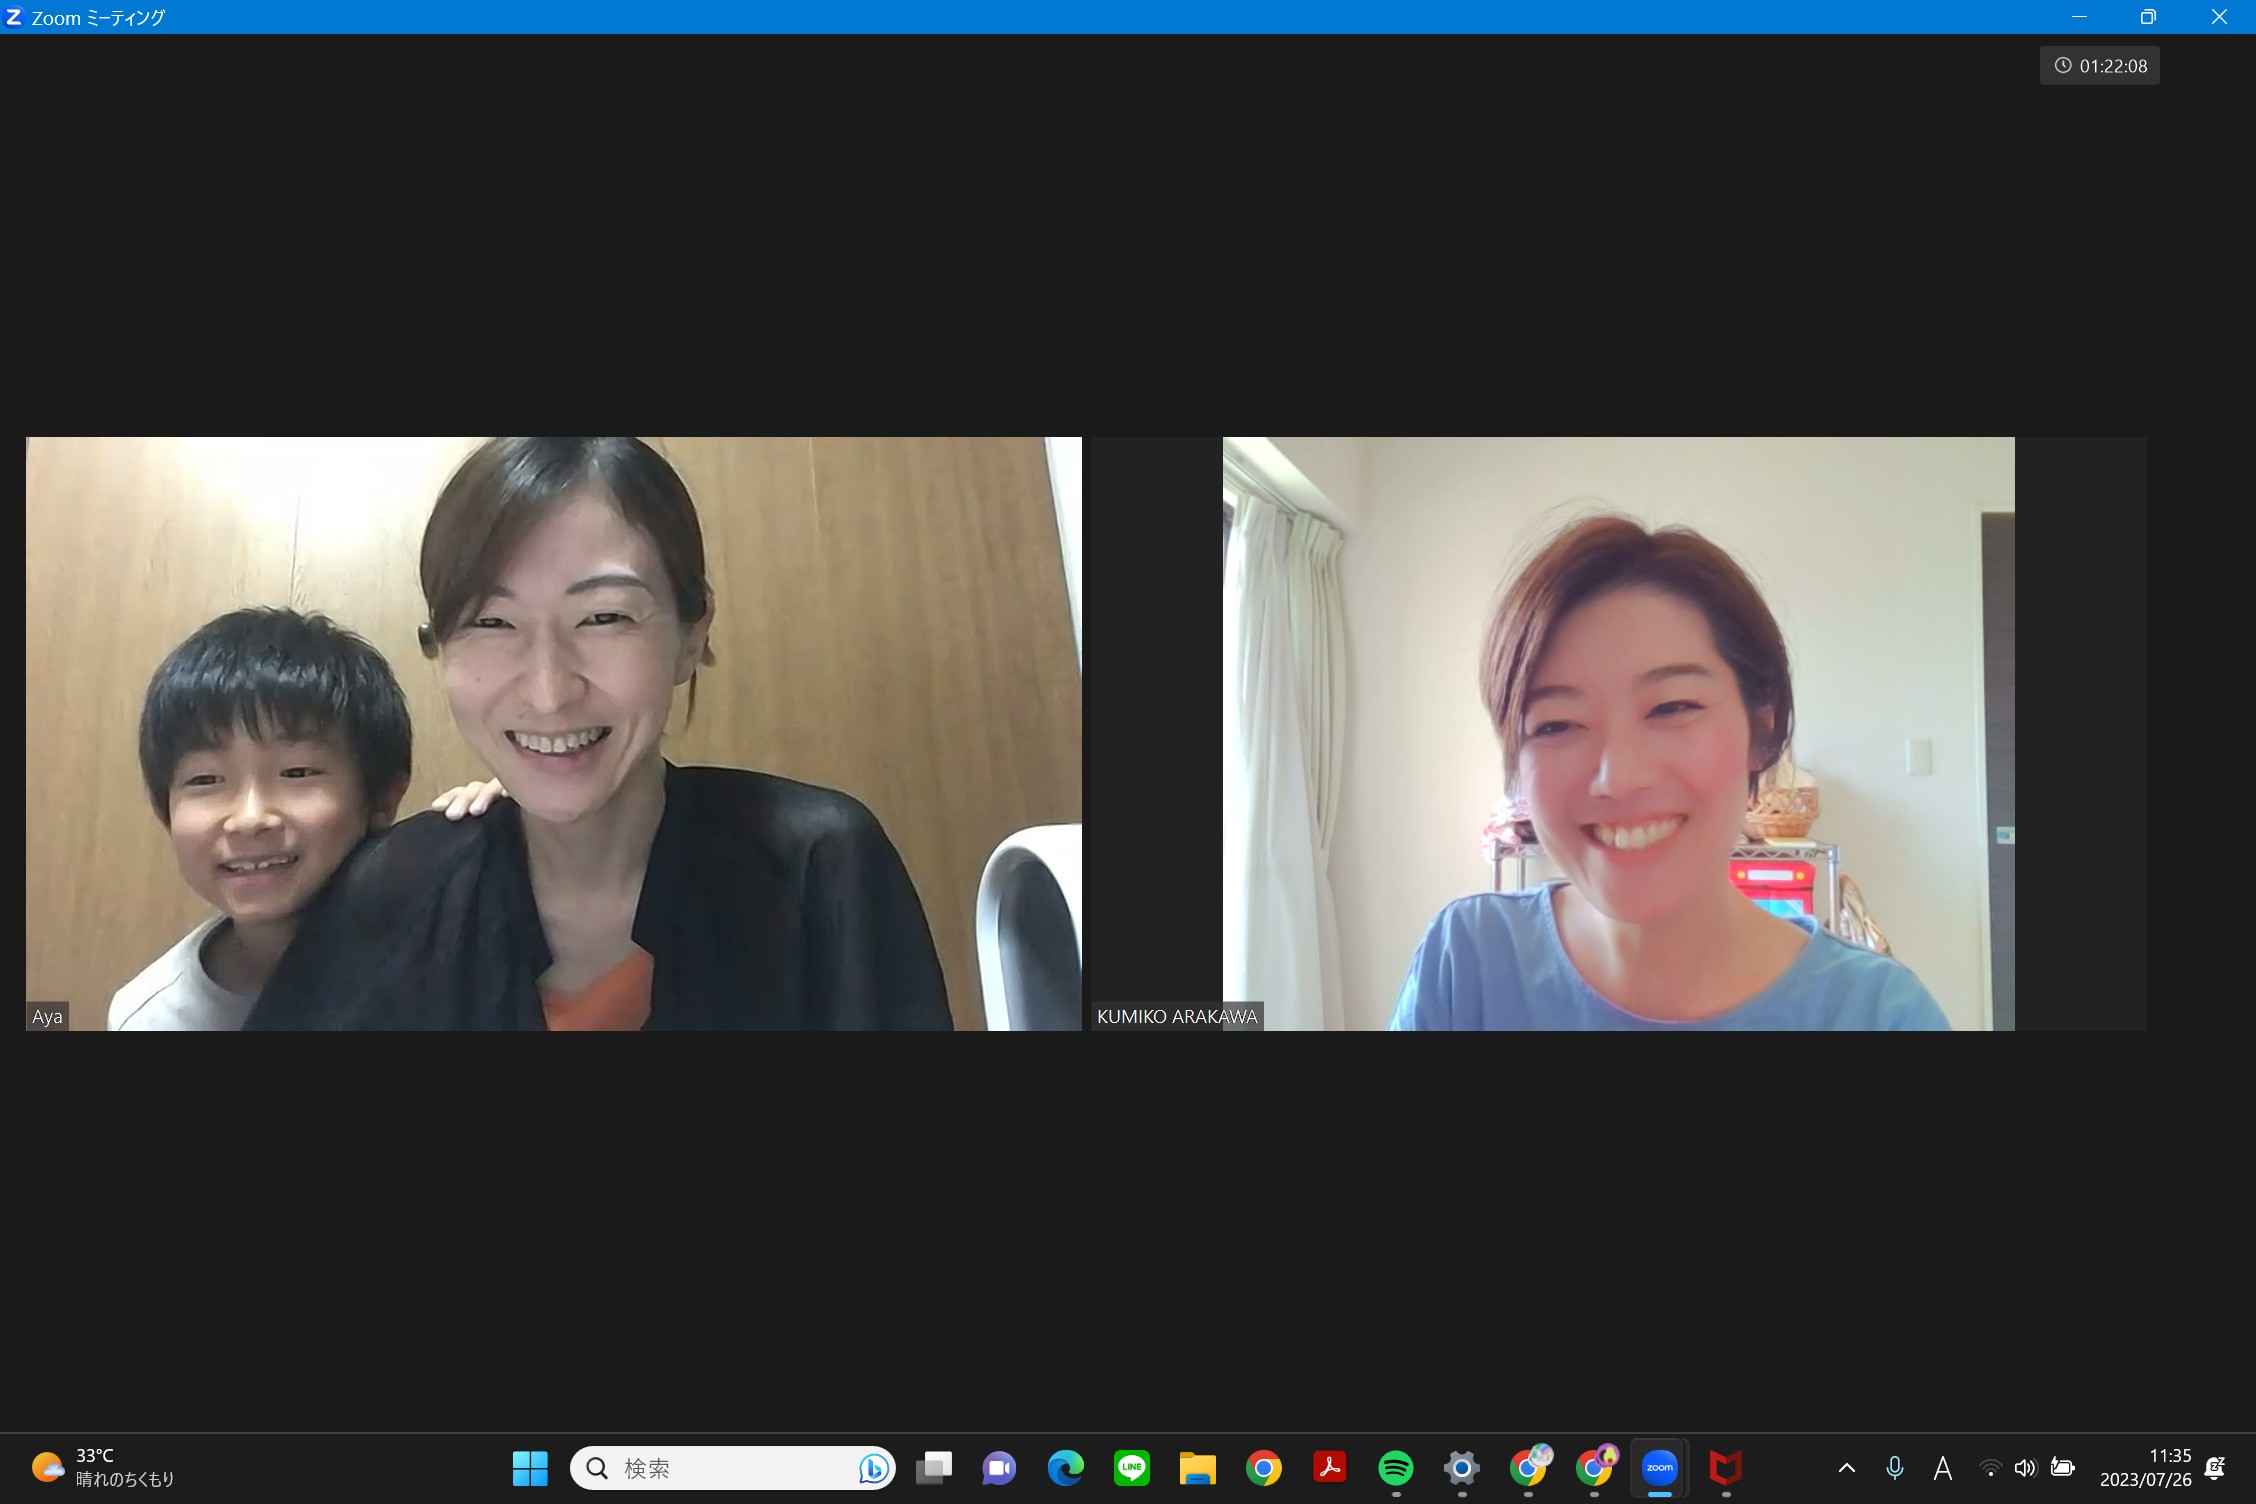This screenshot has height=1504, width=2256.
Task: Click the taskbar search box
Action: click(x=732, y=1468)
